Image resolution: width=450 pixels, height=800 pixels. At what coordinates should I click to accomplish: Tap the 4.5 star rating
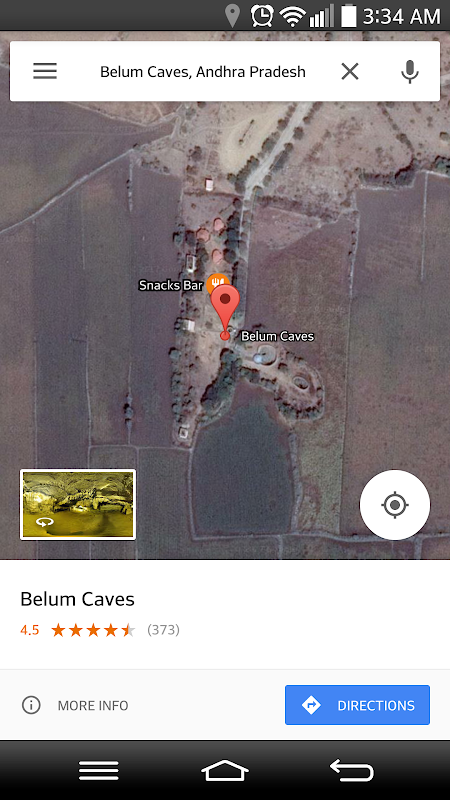(93, 630)
